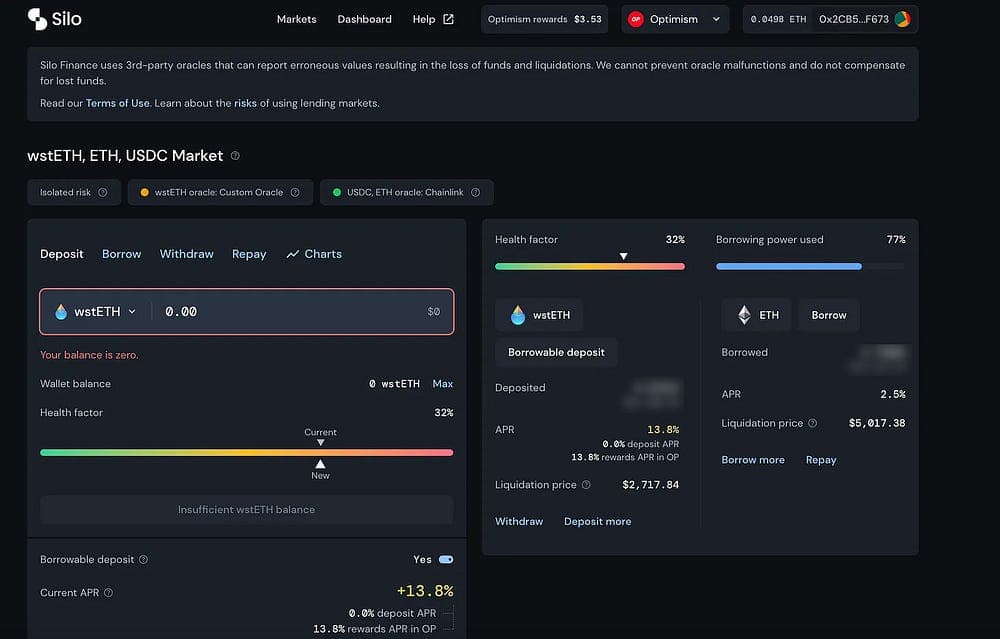Click the Insufficient wstETH balance button

[x=246, y=510]
